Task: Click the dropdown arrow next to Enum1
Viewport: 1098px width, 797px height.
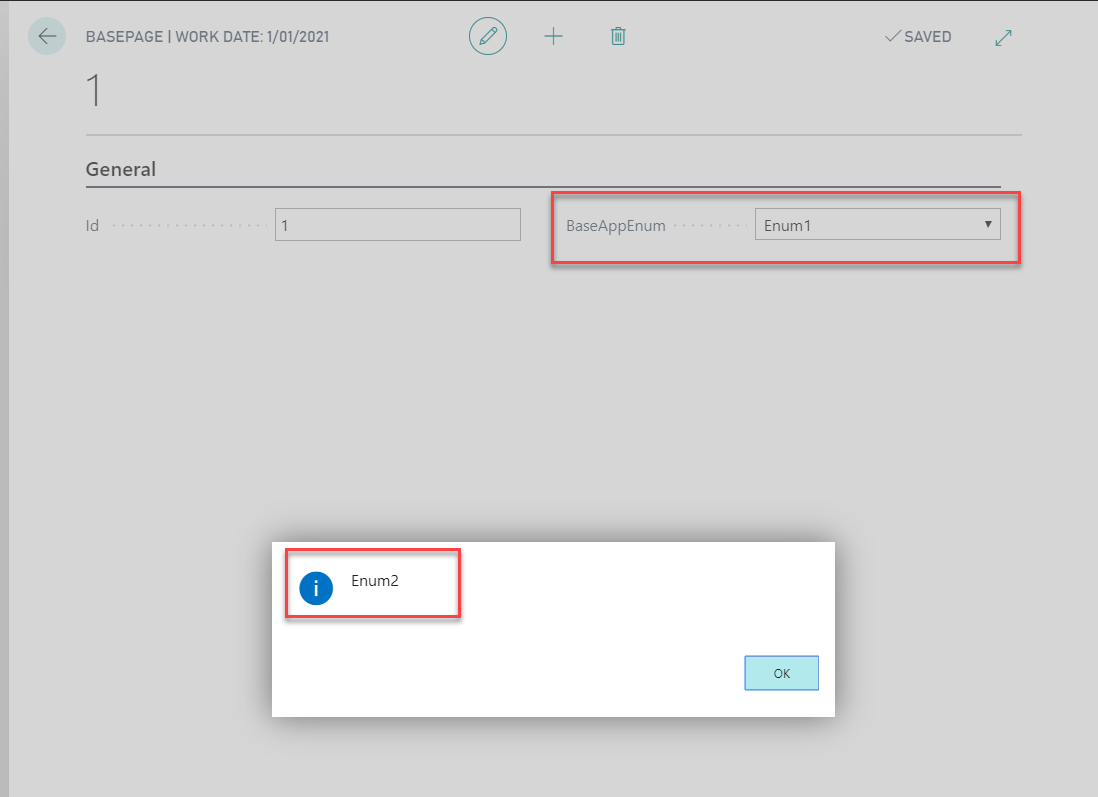Action: point(986,224)
